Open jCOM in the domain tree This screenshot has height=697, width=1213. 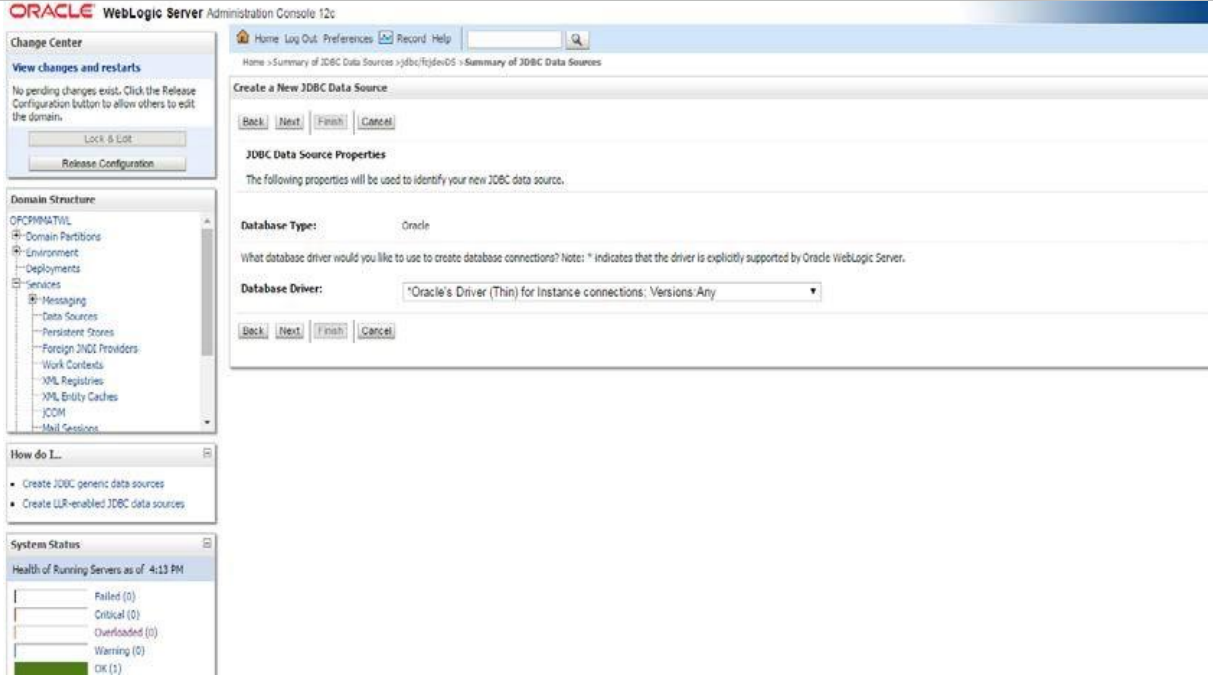click(54, 412)
